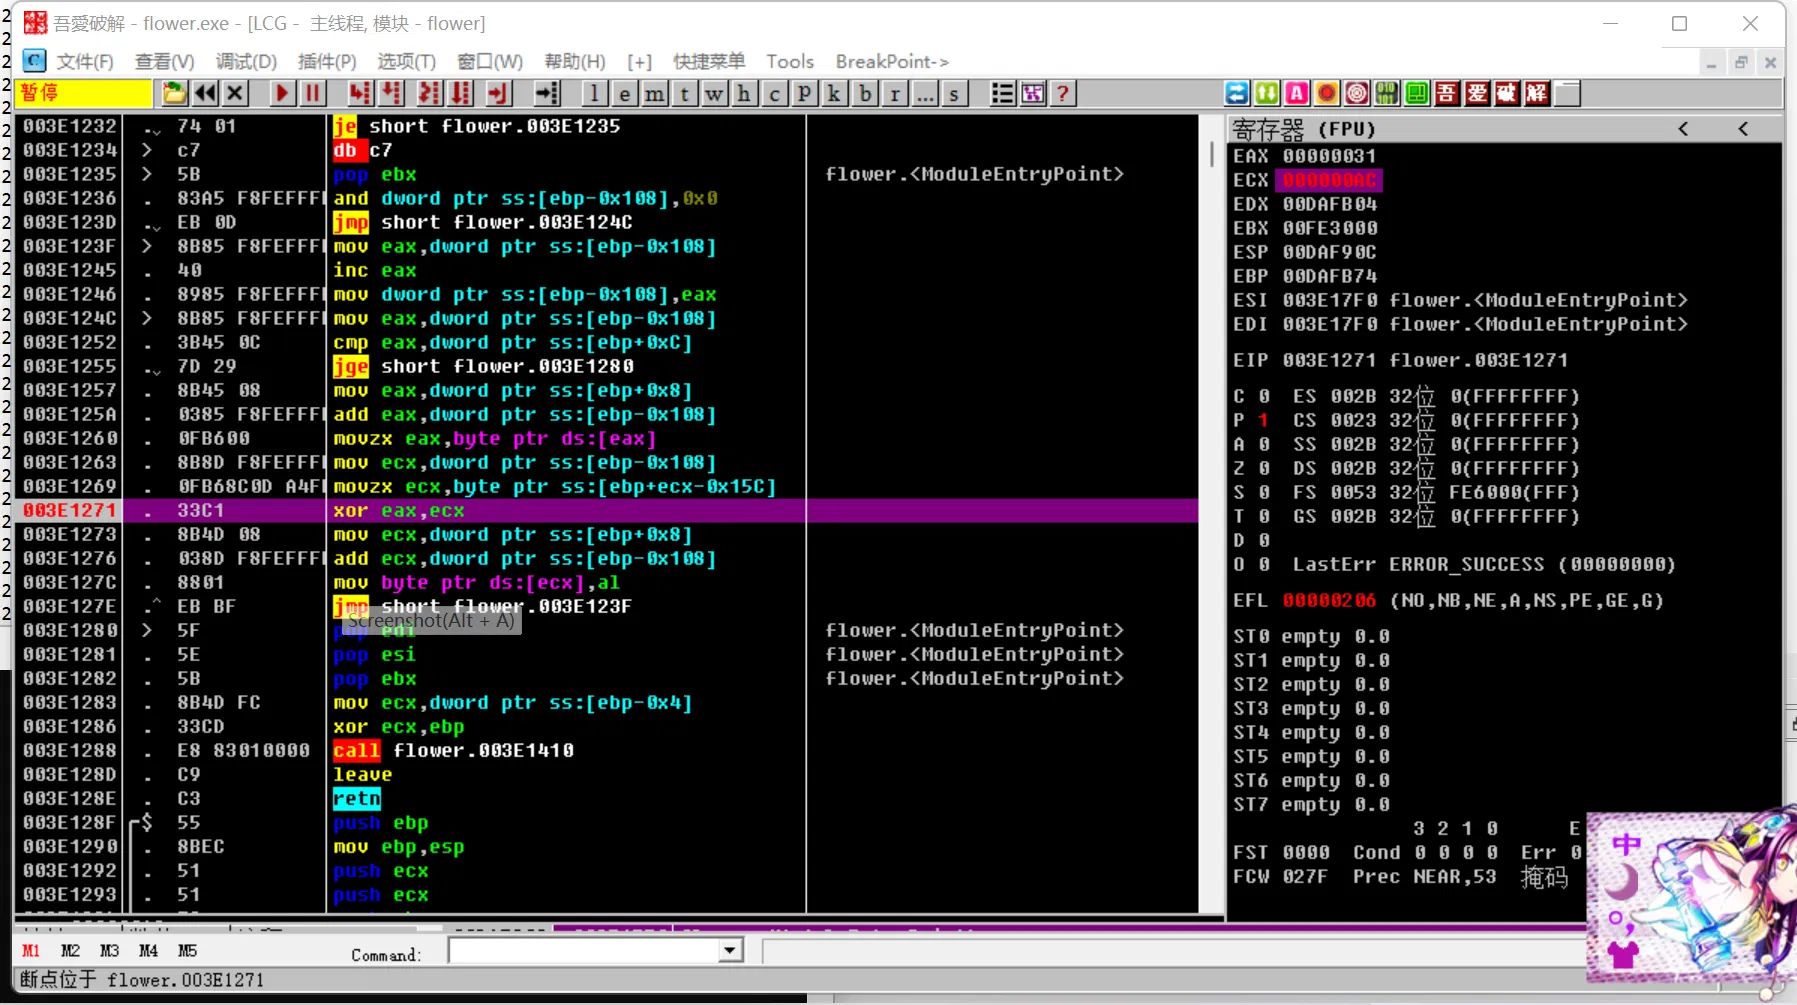
Task: Open the 调试(D) menu
Action: [246, 62]
